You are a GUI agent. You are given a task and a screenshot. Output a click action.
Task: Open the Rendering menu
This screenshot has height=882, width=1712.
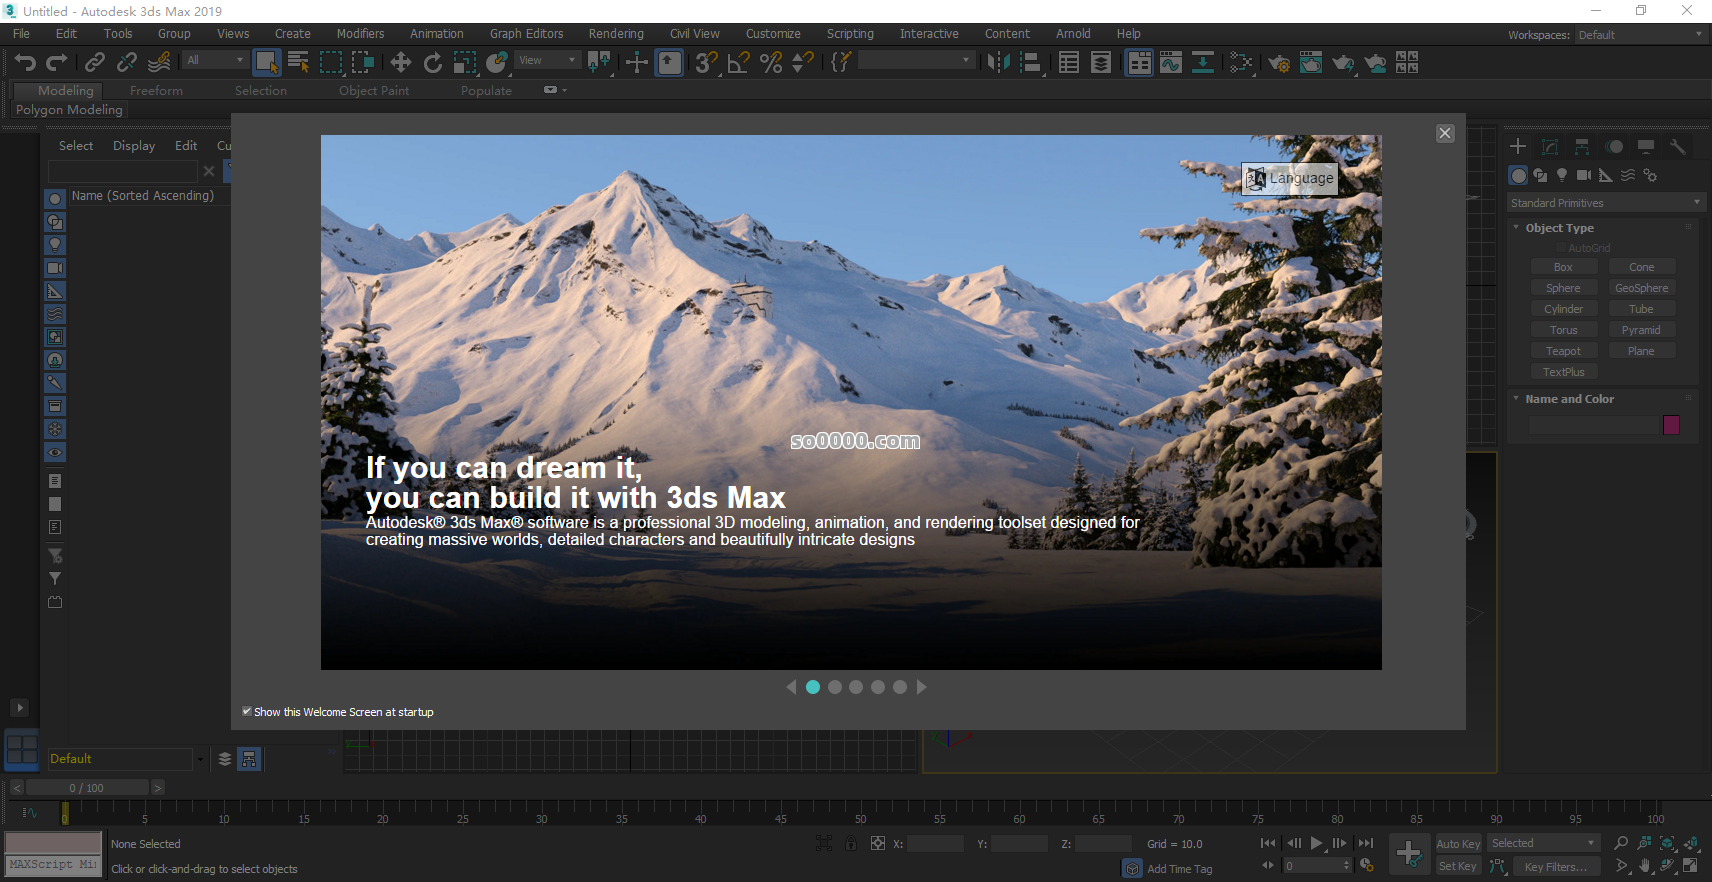tap(615, 34)
